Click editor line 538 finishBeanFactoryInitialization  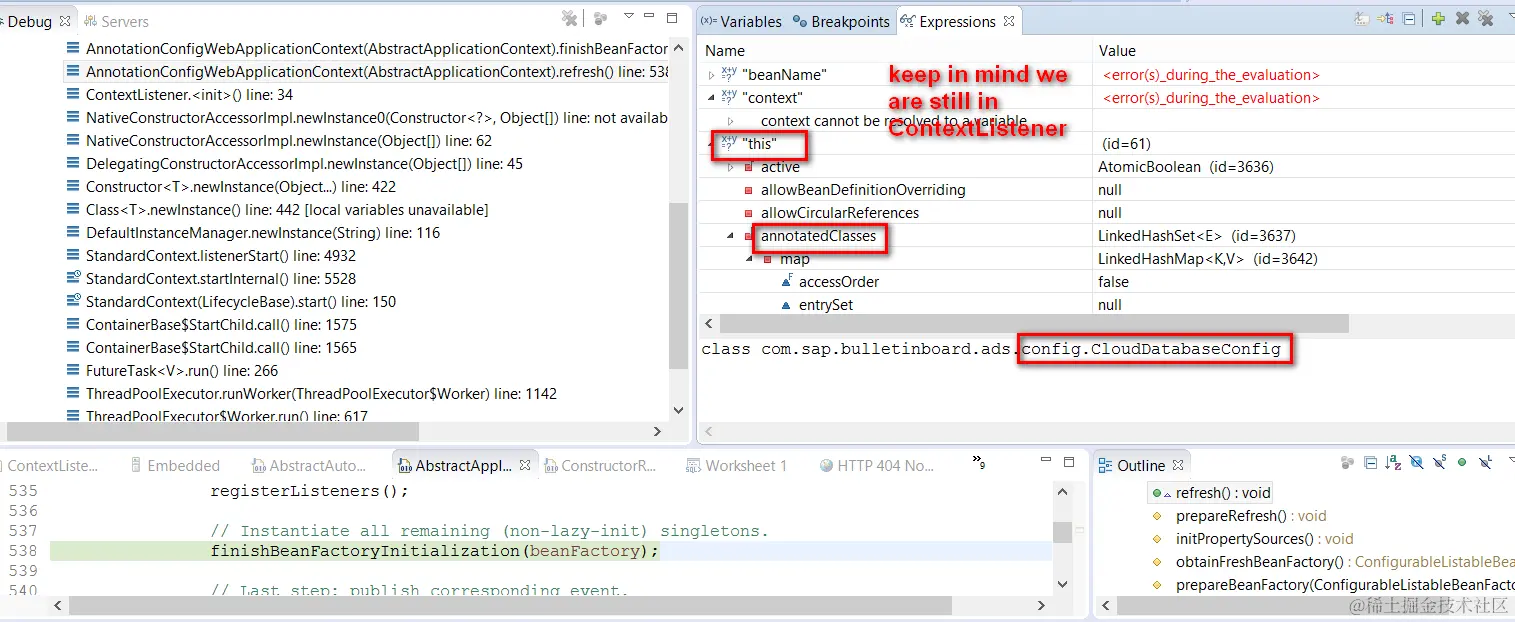435,551
